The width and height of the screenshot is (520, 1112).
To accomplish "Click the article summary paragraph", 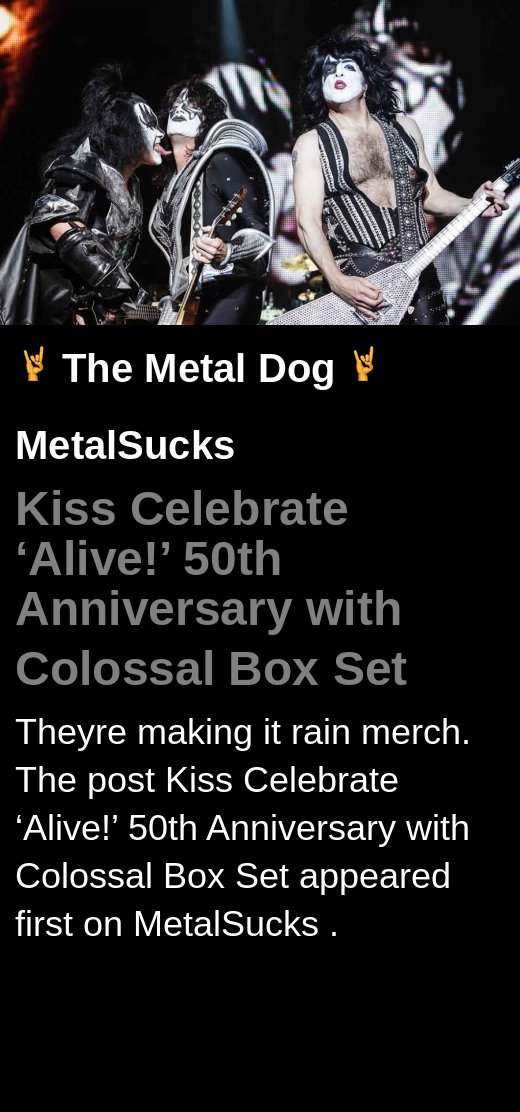I will pyautogui.click(x=243, y=828).
